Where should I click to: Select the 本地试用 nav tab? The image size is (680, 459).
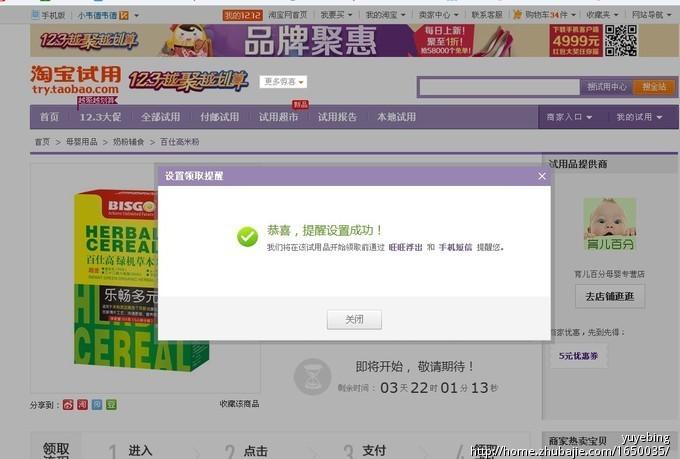(396, 117)
